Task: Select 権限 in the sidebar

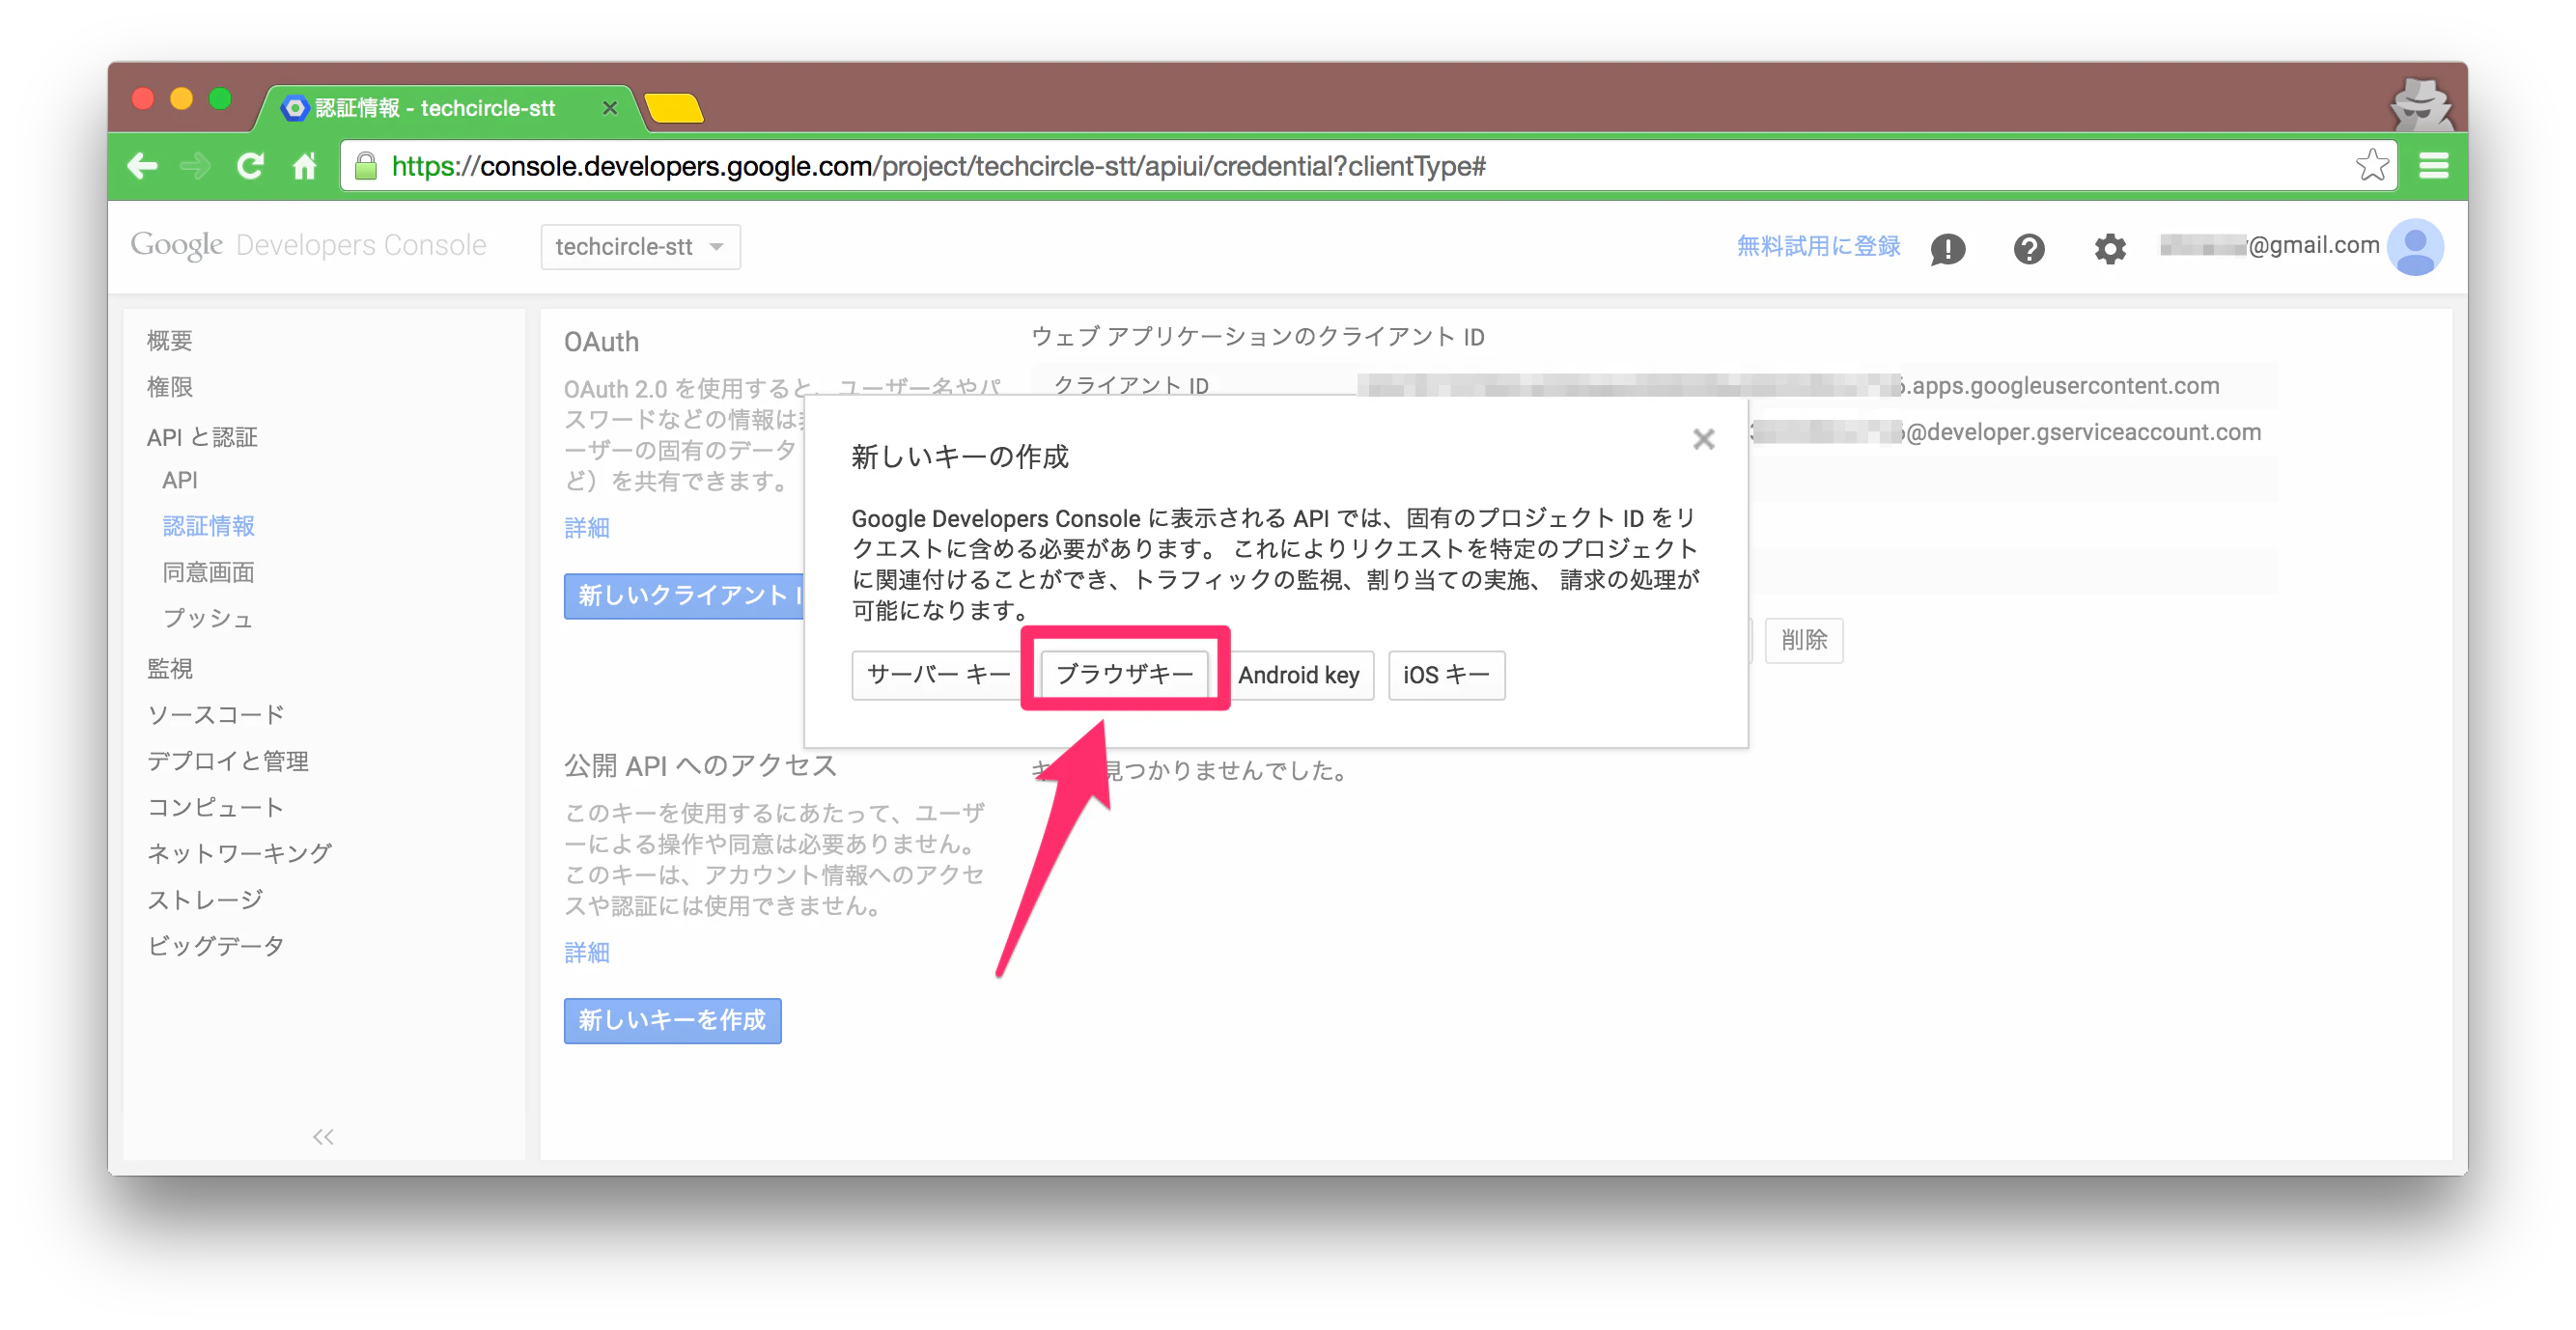Action: coord(169,387)
